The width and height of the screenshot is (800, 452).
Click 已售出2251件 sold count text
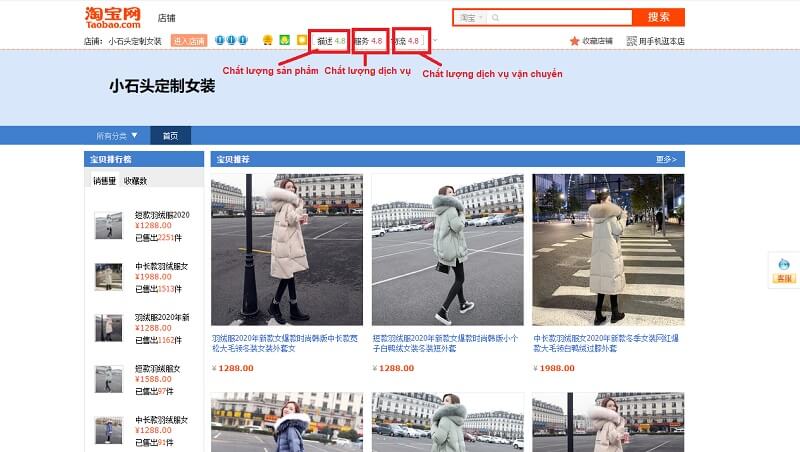click(158, 237)
